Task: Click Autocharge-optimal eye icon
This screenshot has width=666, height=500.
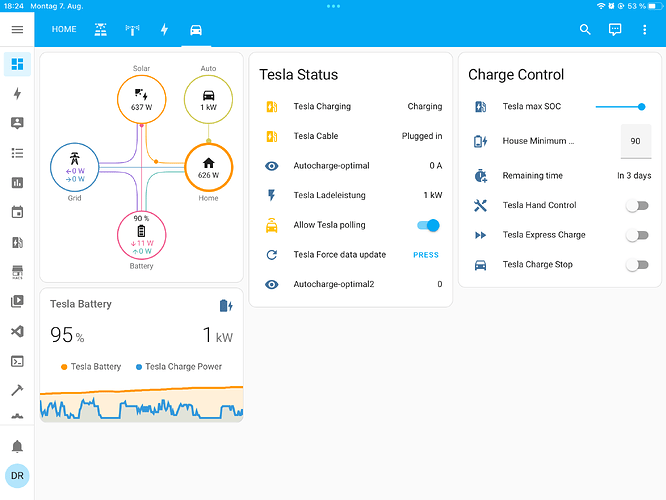Action: pyautogui.click(x=272, y=166)
